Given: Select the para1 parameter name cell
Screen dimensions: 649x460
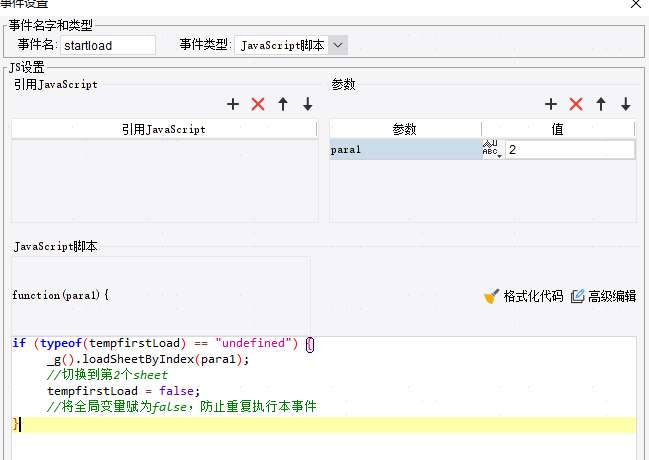Looking at the screenshot, I should pyautogui.click(x=406, y=149).
